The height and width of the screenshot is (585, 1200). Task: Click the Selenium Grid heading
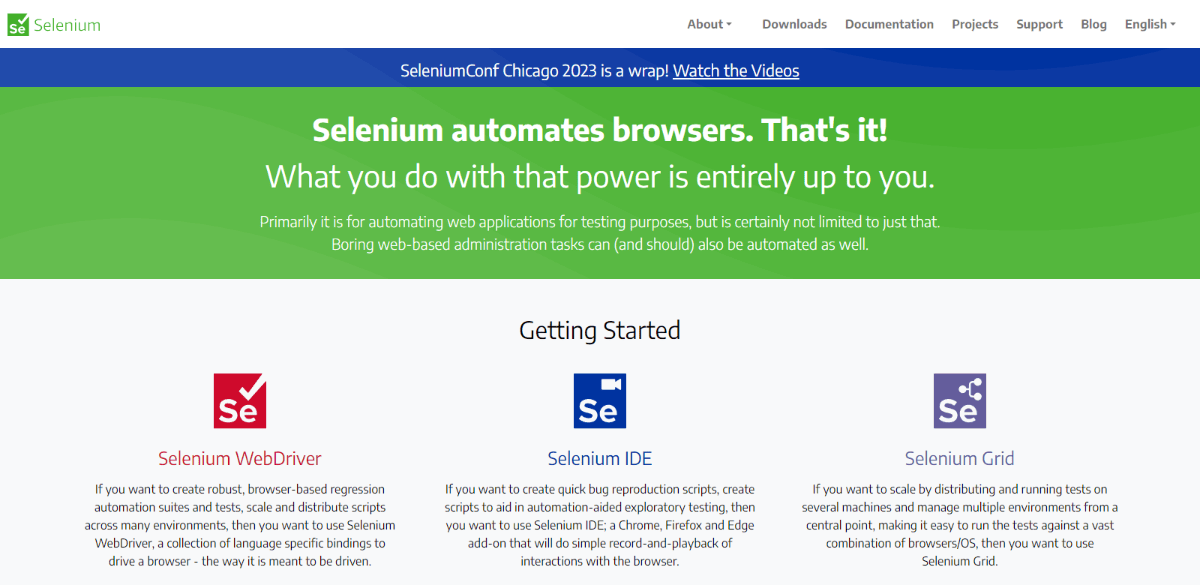(x=959, y=459)
